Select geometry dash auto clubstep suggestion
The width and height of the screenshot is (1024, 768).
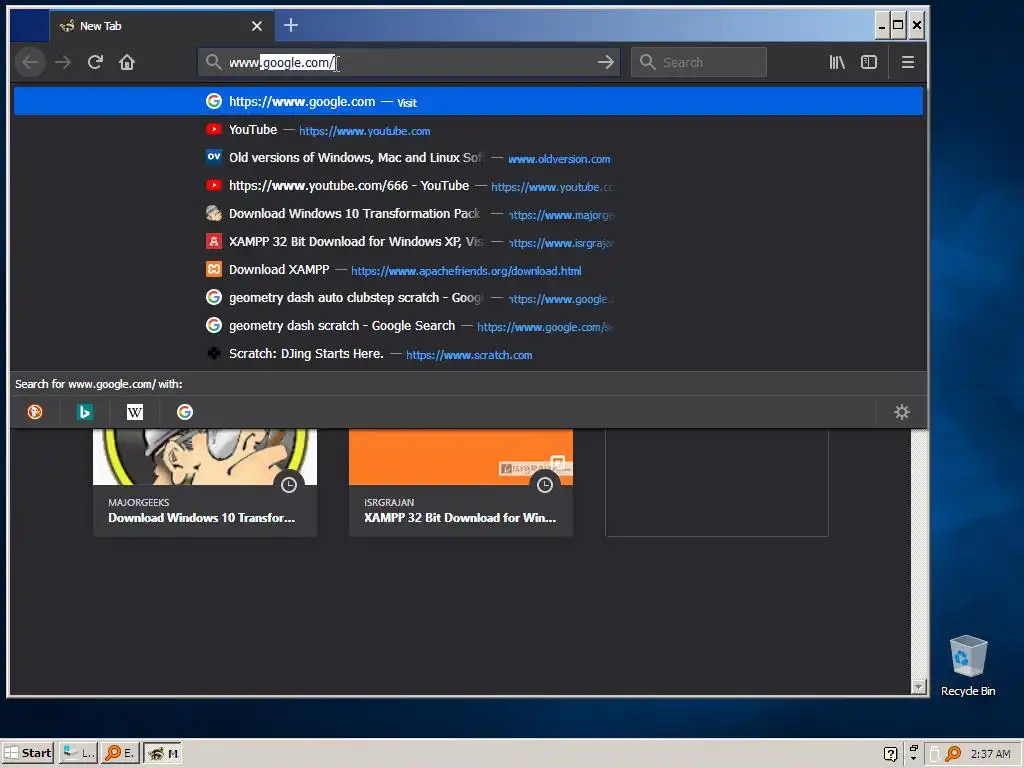(468, 298)
